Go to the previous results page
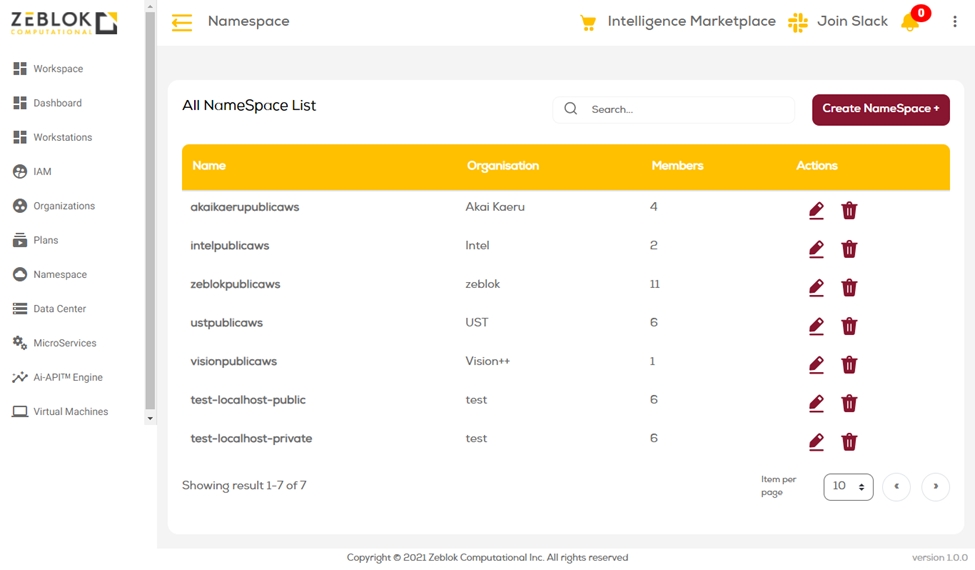Image resolution: width=975 pixels, height=570 pixels. pyautogui.click(x=896, y=487)
